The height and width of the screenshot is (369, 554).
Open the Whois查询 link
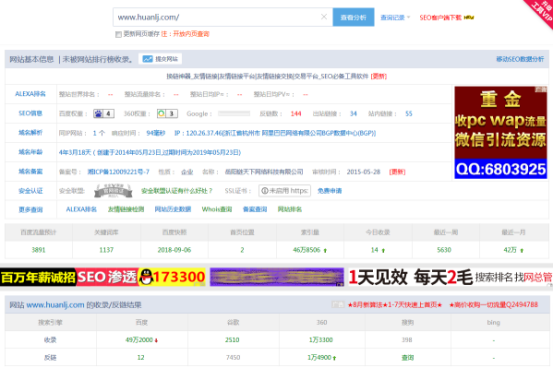[217, 209]
